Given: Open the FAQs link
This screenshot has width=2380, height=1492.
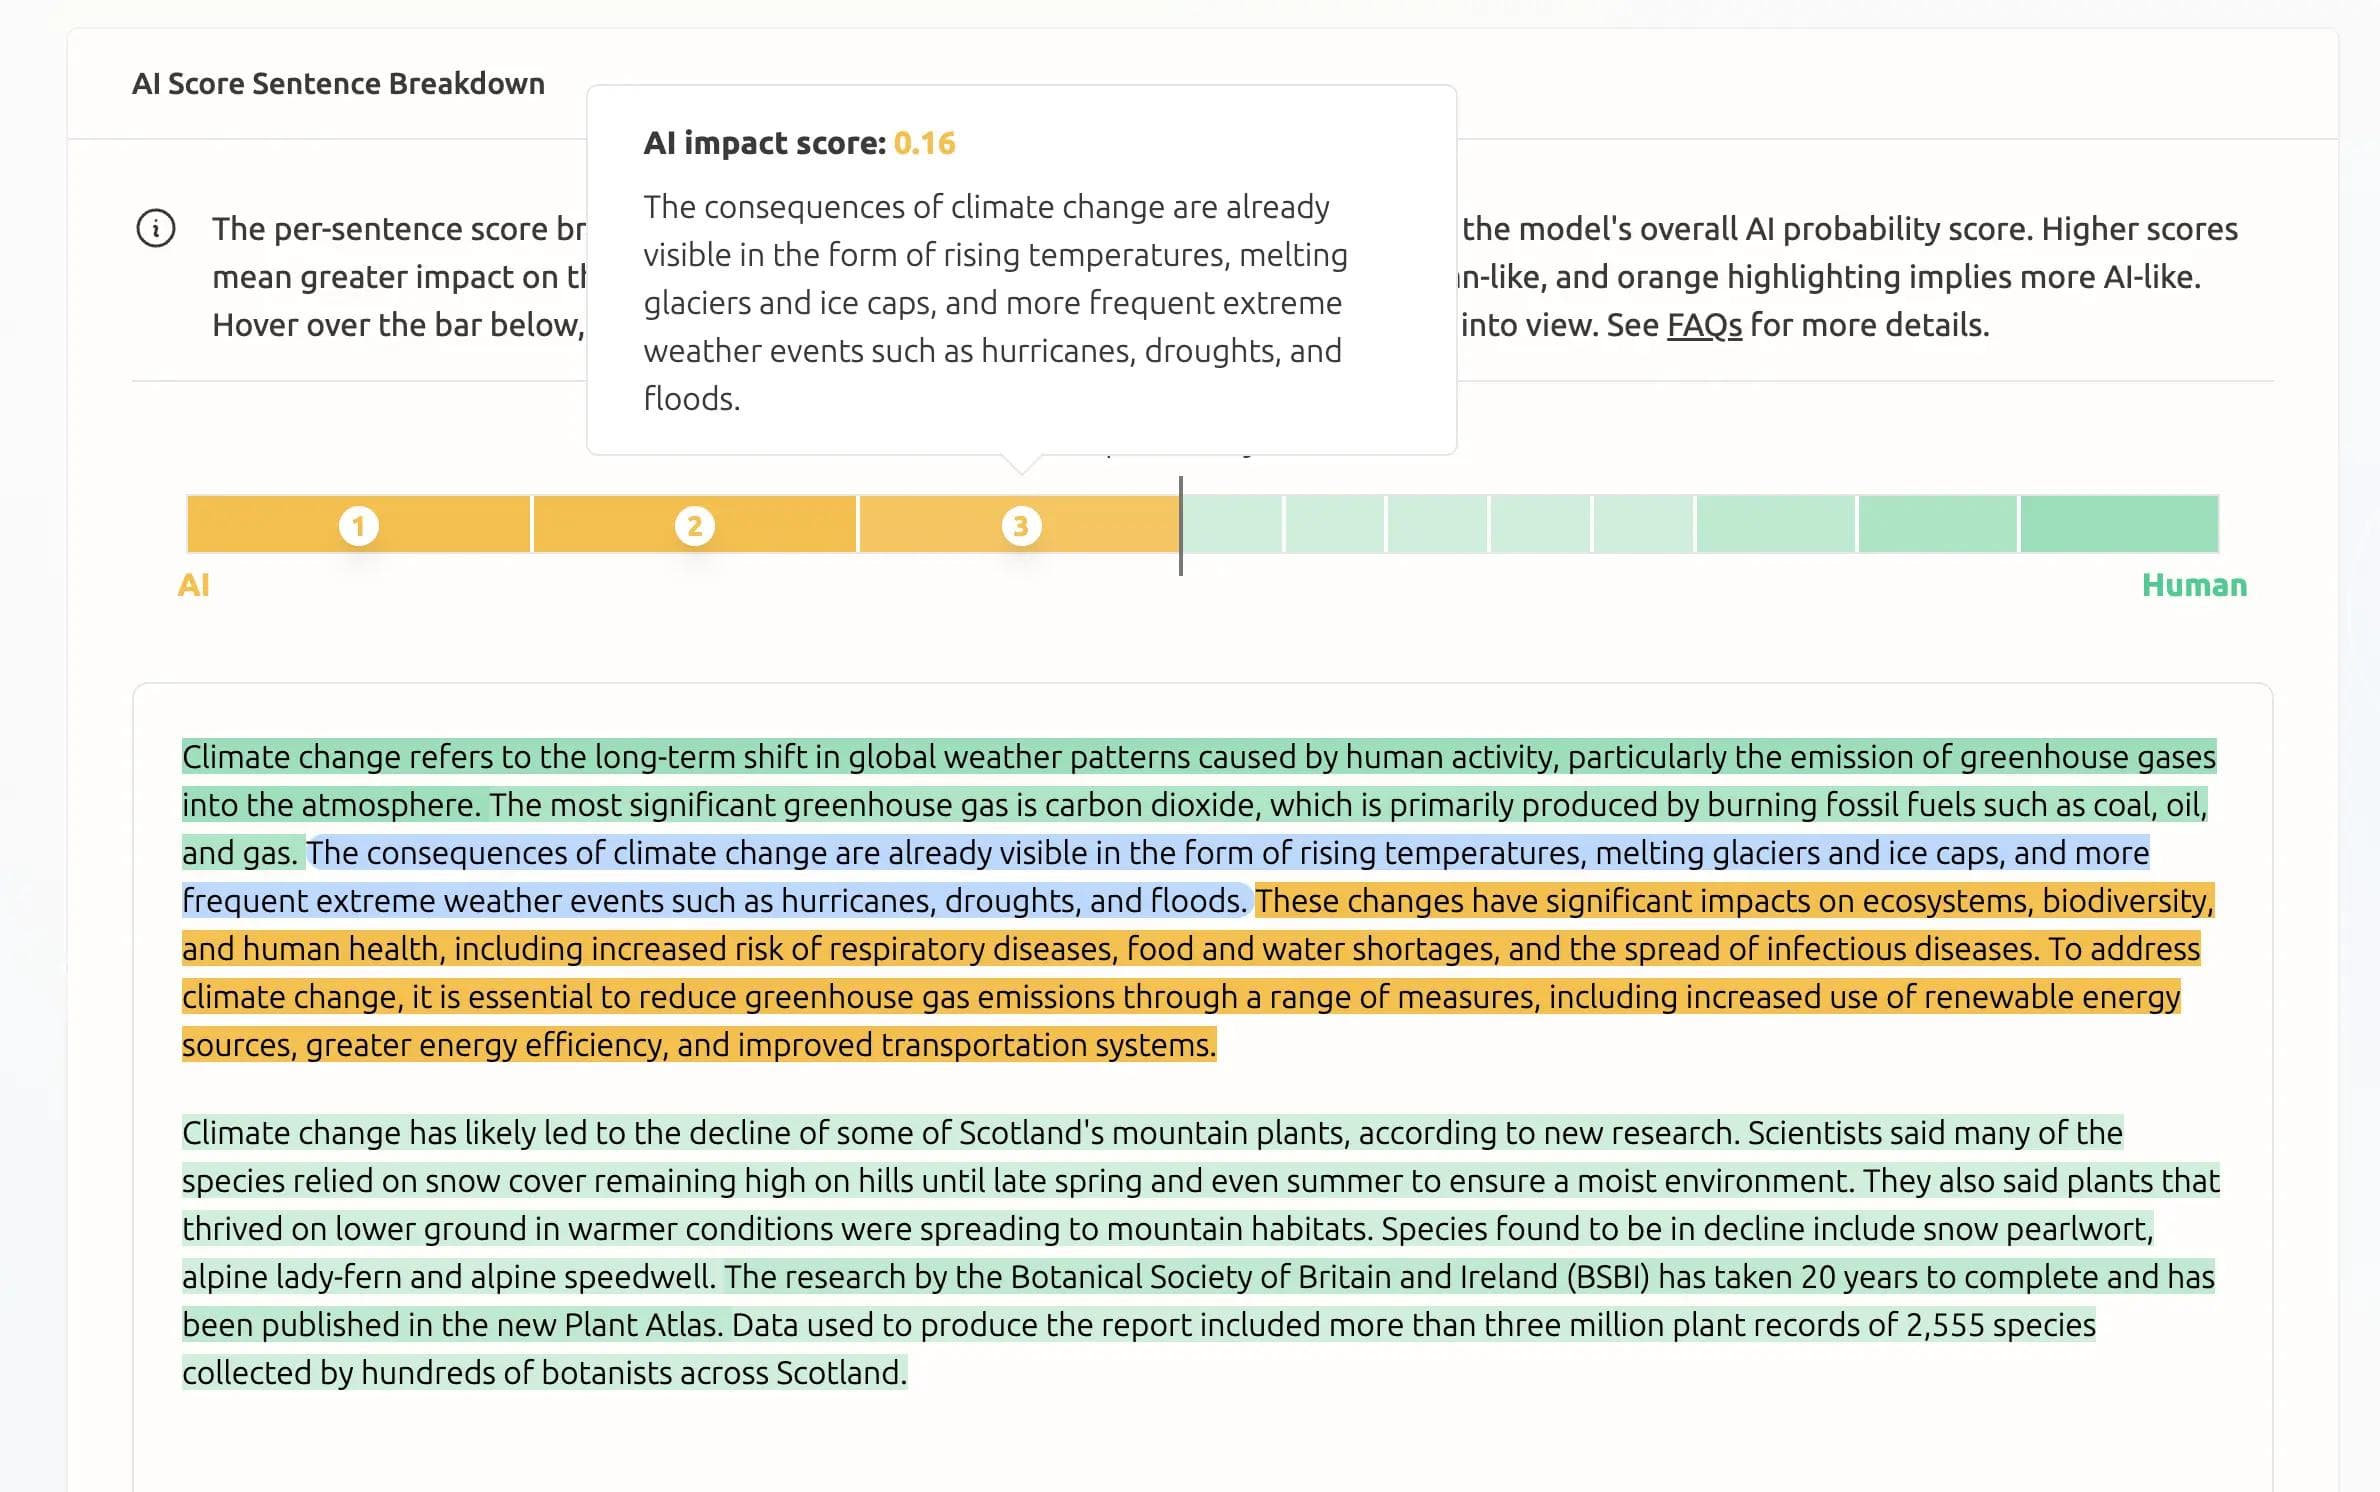Looking at the screenshot, I should tap(1704, 325).
